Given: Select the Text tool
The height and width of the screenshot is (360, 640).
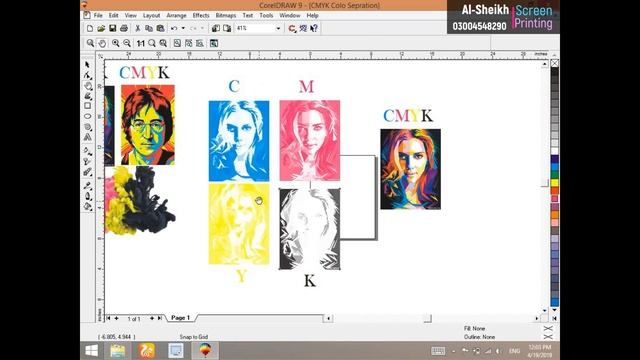Looking at the screenshot, I should (x=88, y=138).
